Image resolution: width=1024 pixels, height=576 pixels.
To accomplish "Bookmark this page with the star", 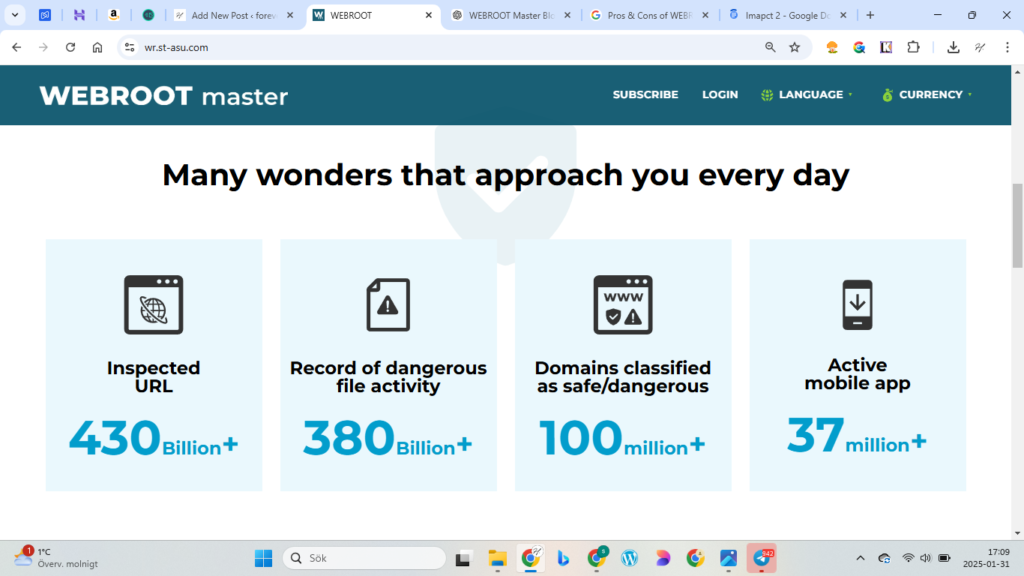I will [x=795, y=47].
